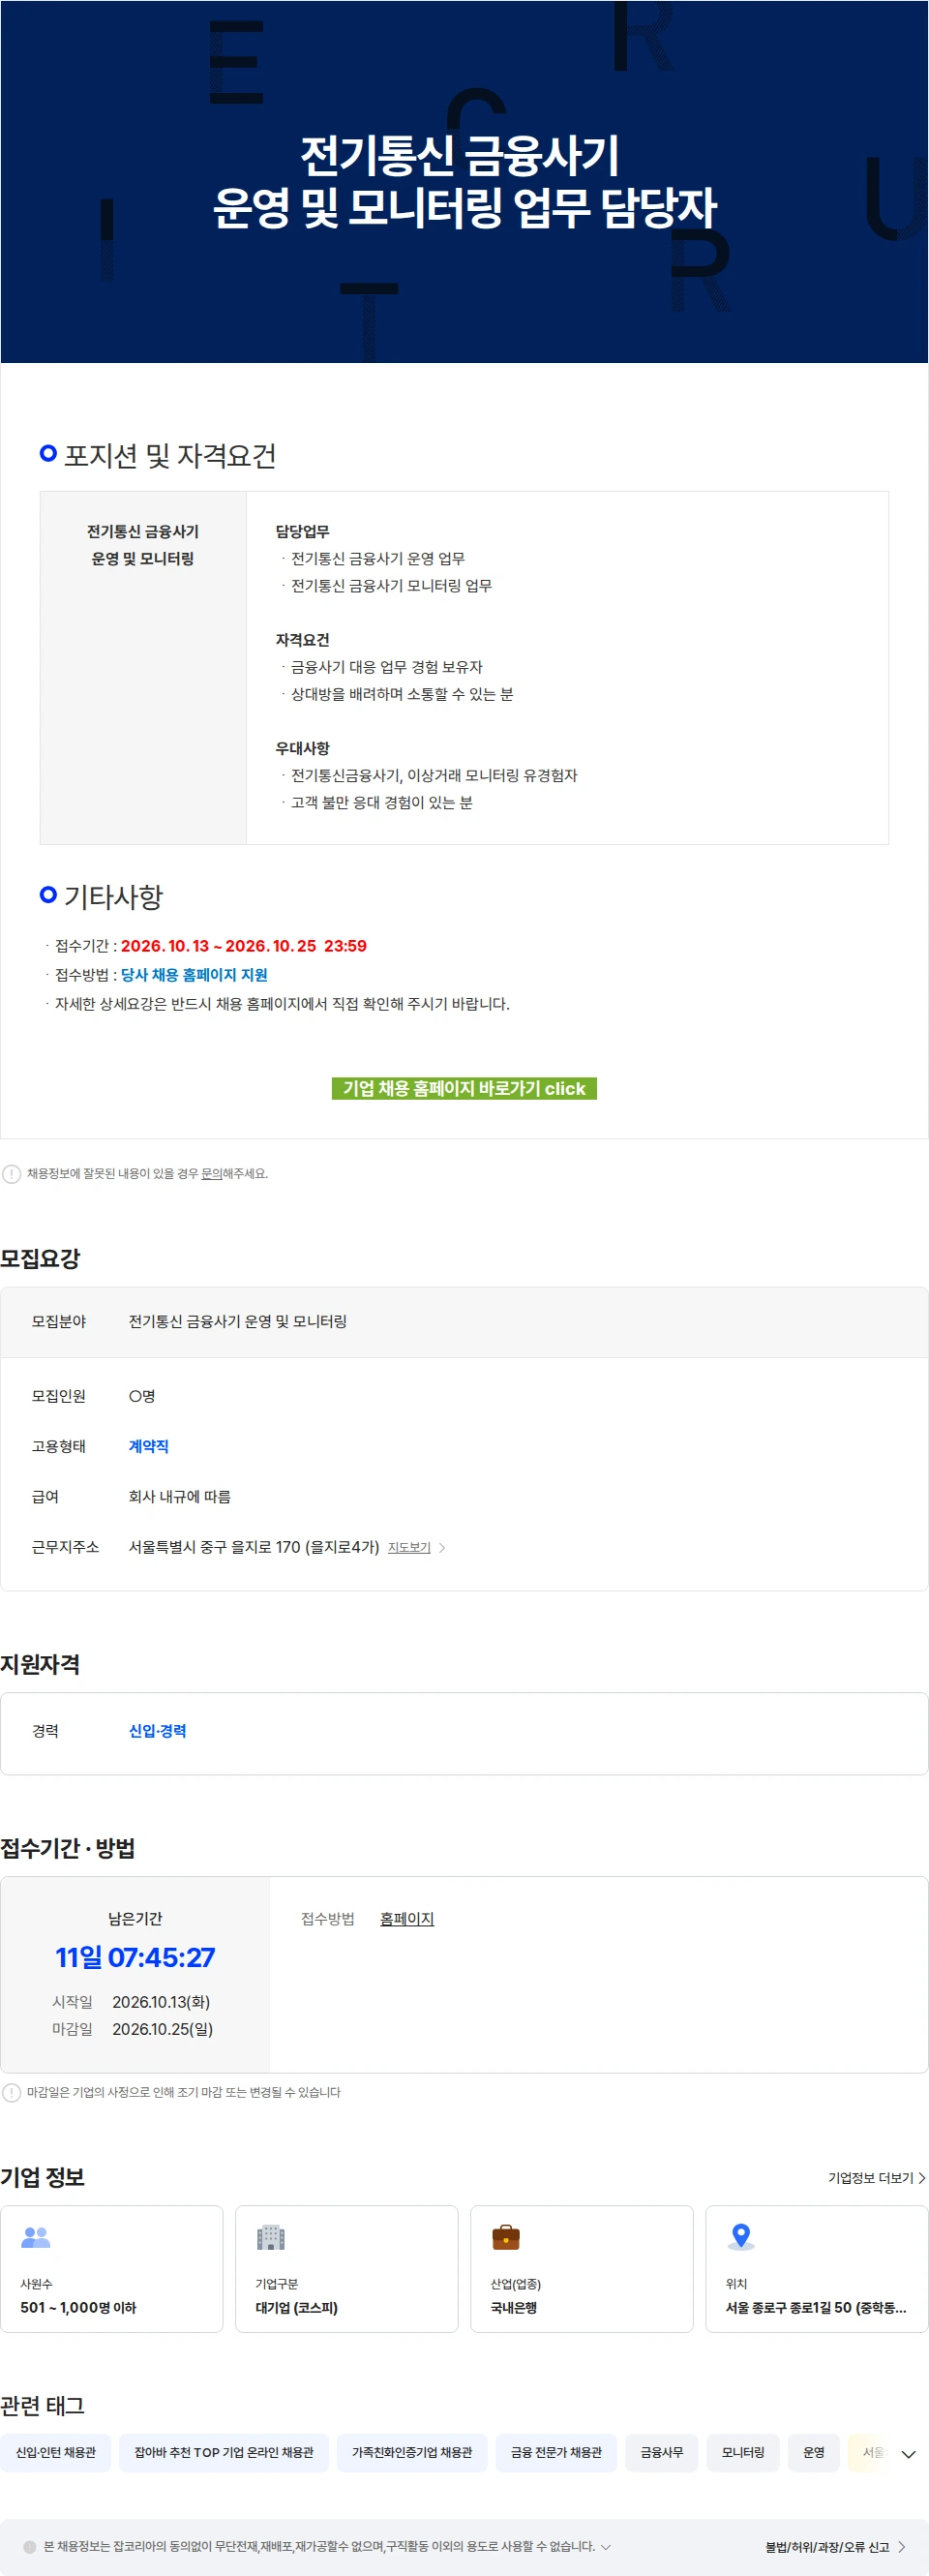This screenshot has width=929, height=2576.
Task: Click the deadline 2026.10.25(일)
Action: click(x=162, y=2028)
